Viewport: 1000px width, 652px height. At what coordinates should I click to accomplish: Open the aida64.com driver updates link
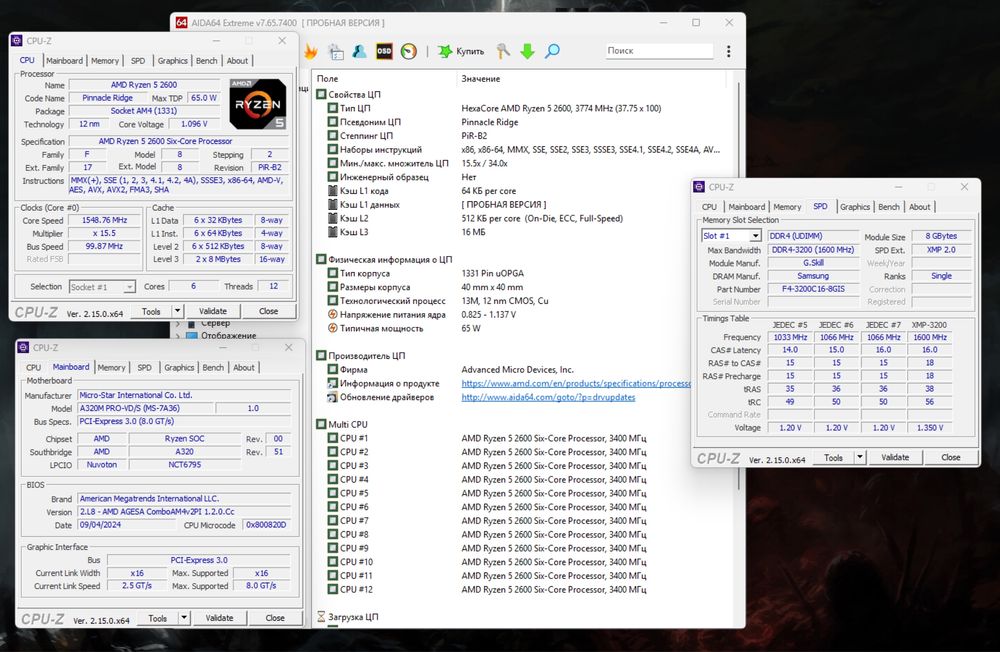(x=548, y=397)
